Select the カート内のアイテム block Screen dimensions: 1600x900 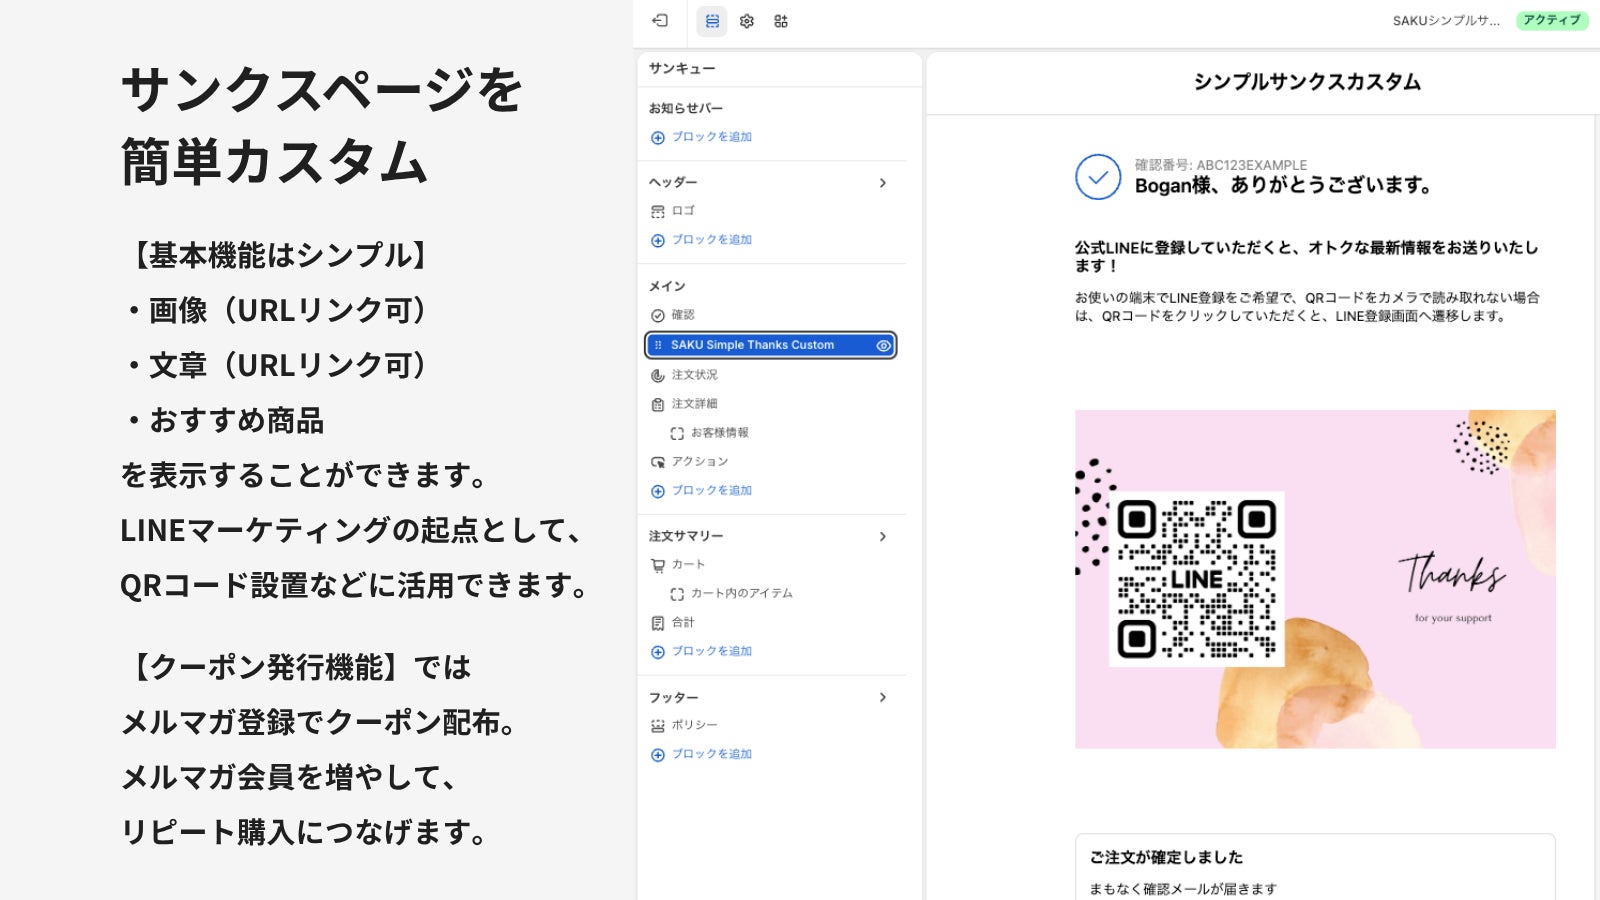[x=741, y=594]
